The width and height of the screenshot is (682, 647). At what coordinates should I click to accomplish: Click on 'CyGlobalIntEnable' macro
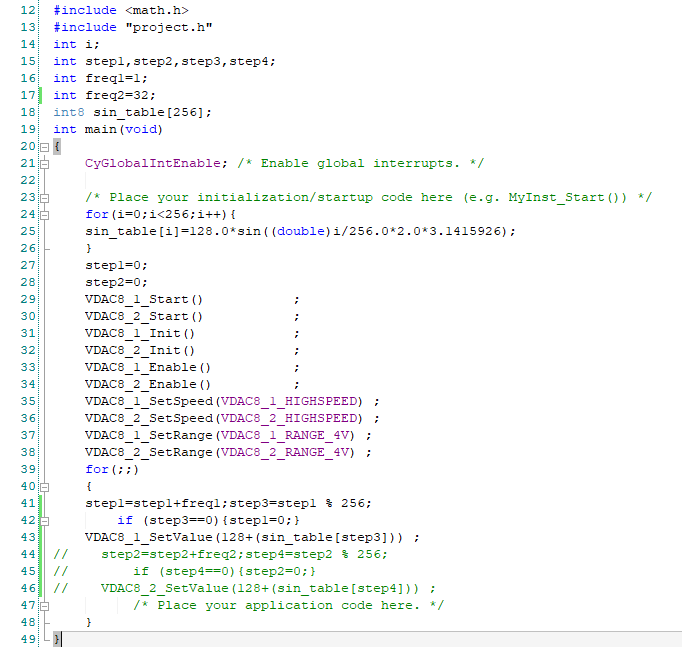[153, 163]
